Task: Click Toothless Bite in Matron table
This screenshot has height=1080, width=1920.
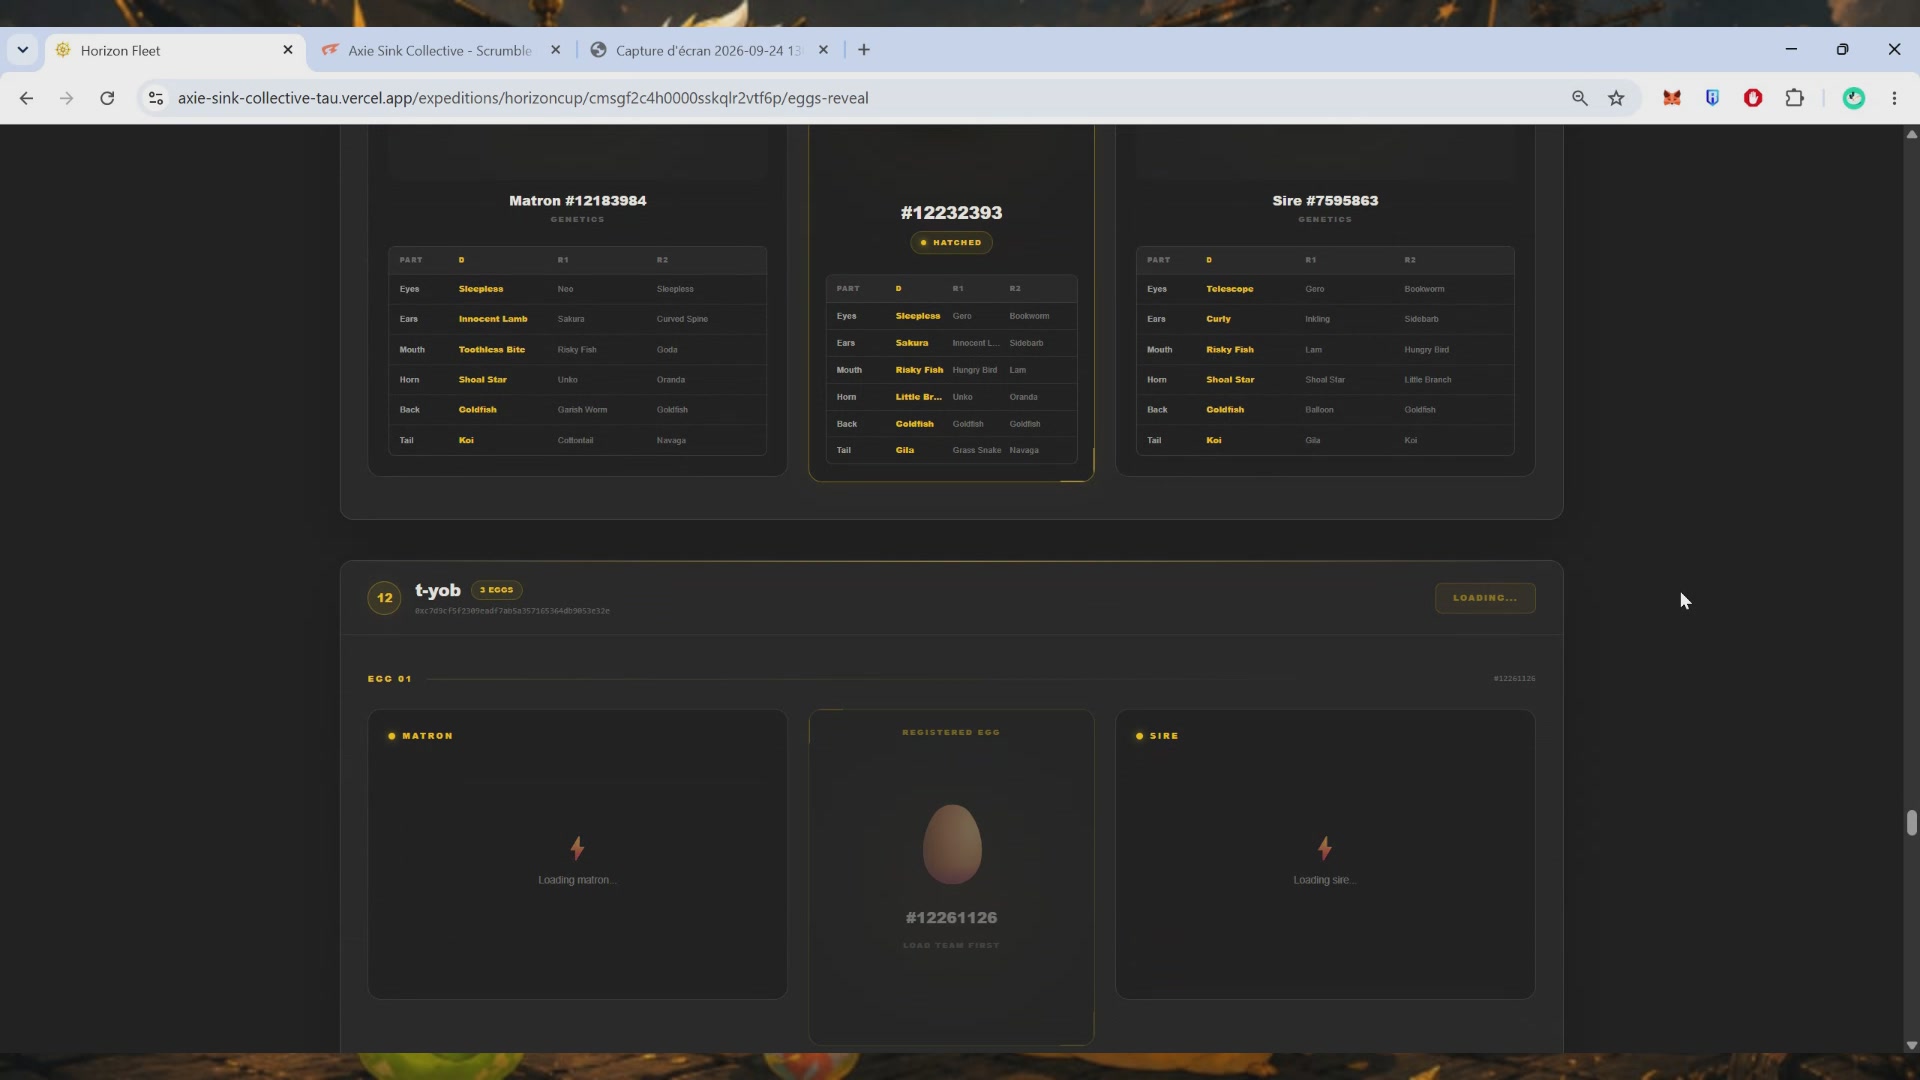Action: pos(492,350)
